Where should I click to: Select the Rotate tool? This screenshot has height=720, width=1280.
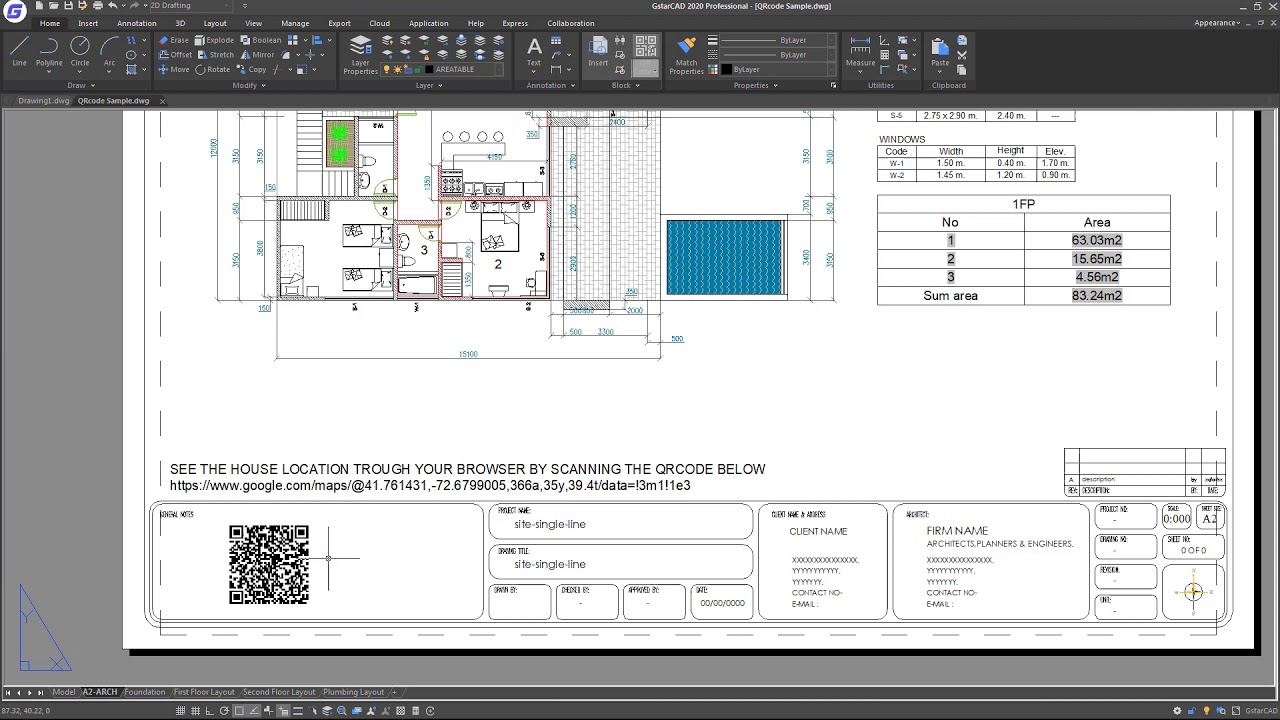213,70
